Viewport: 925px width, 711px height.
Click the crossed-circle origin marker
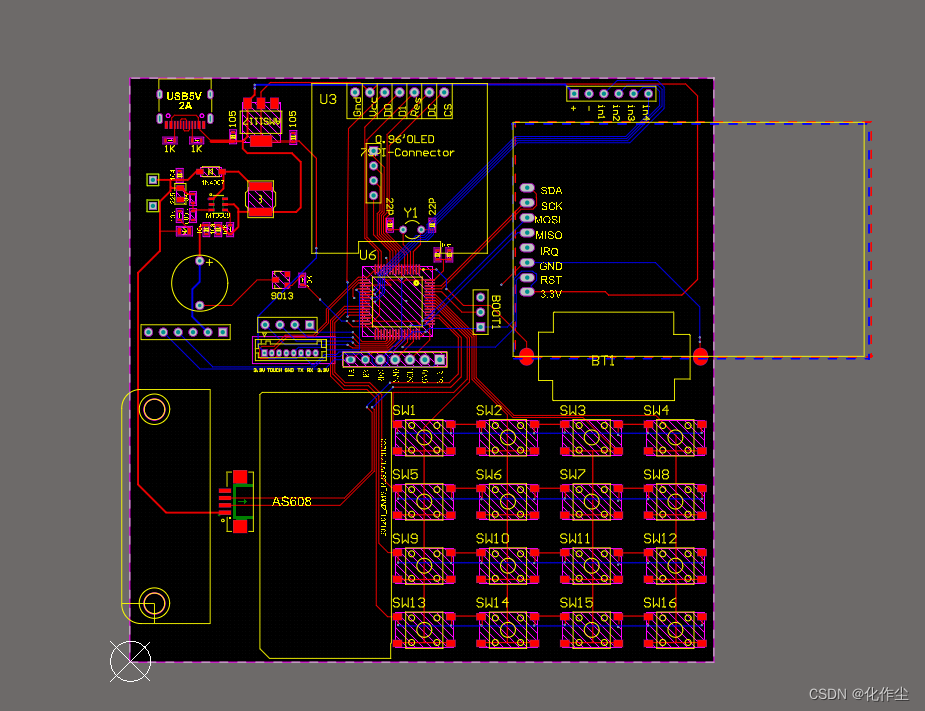(130, 661)
